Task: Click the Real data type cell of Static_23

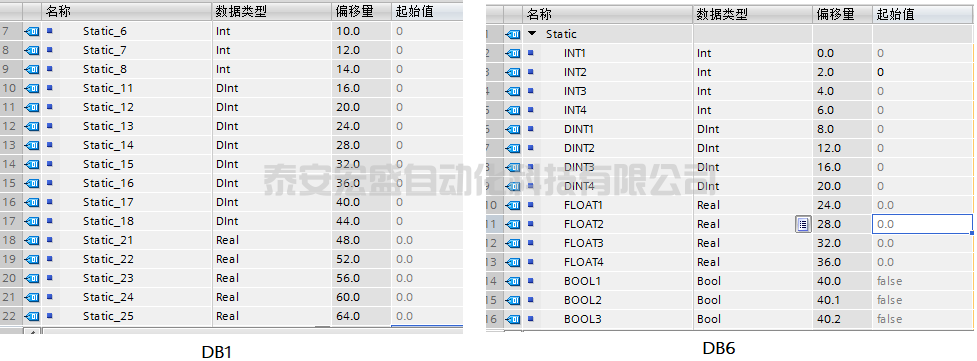Action: pos(272,278)
